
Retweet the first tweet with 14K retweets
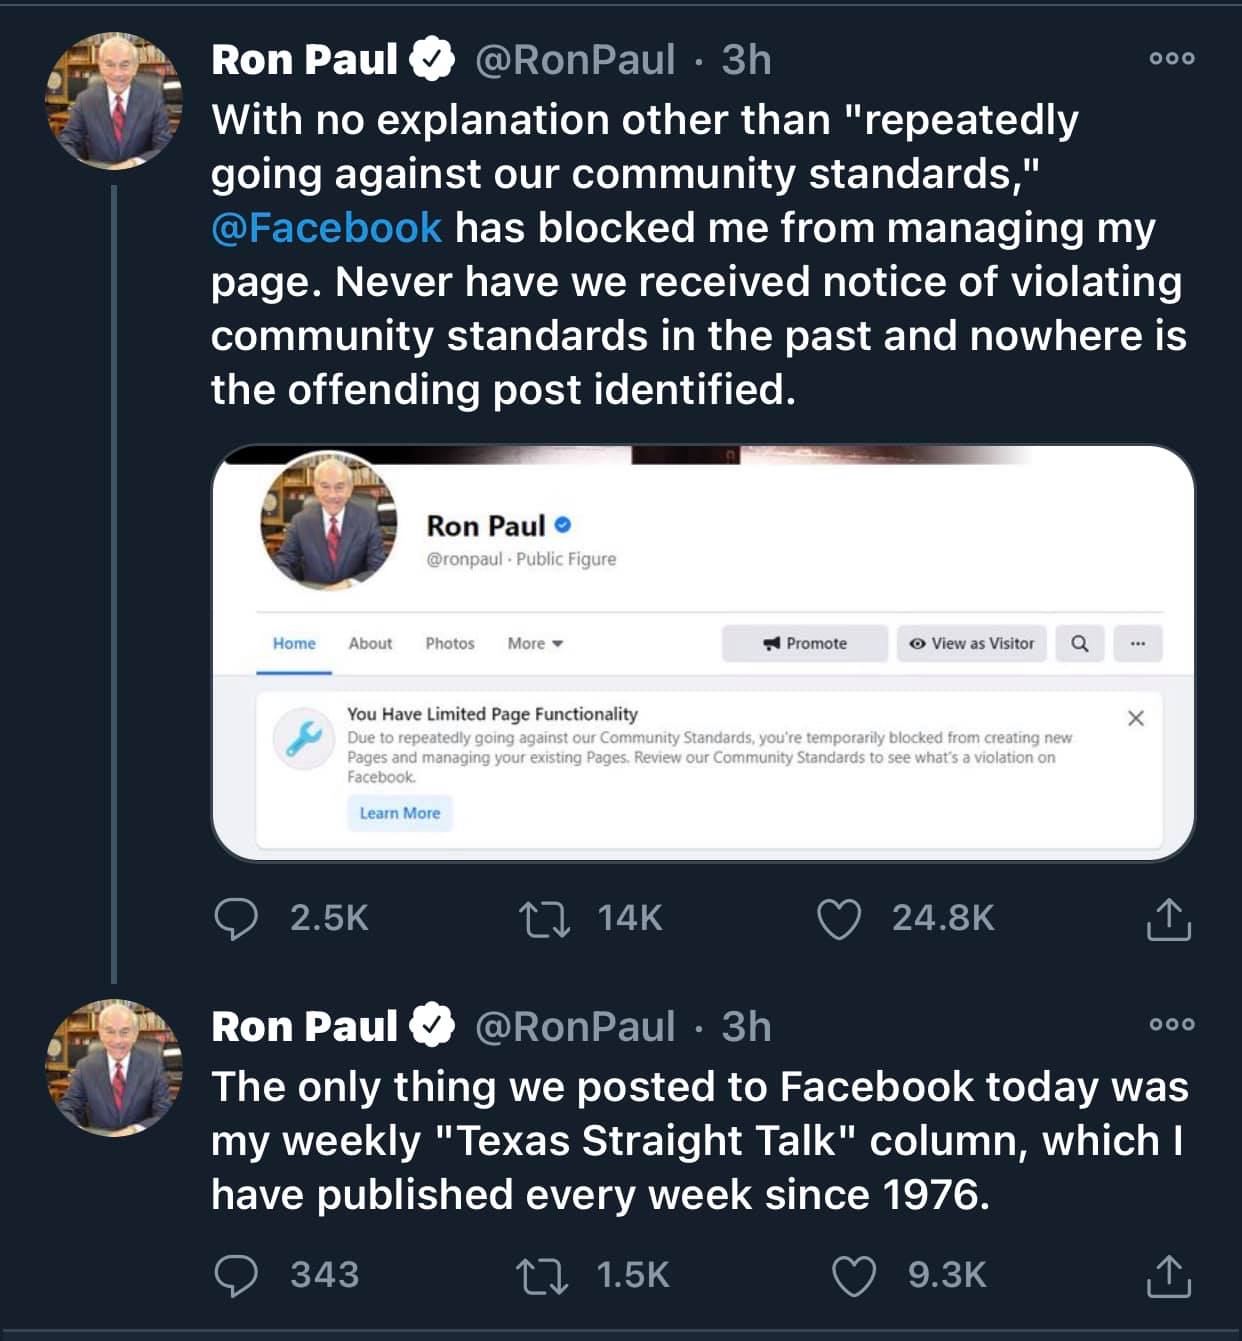point(545,918)
